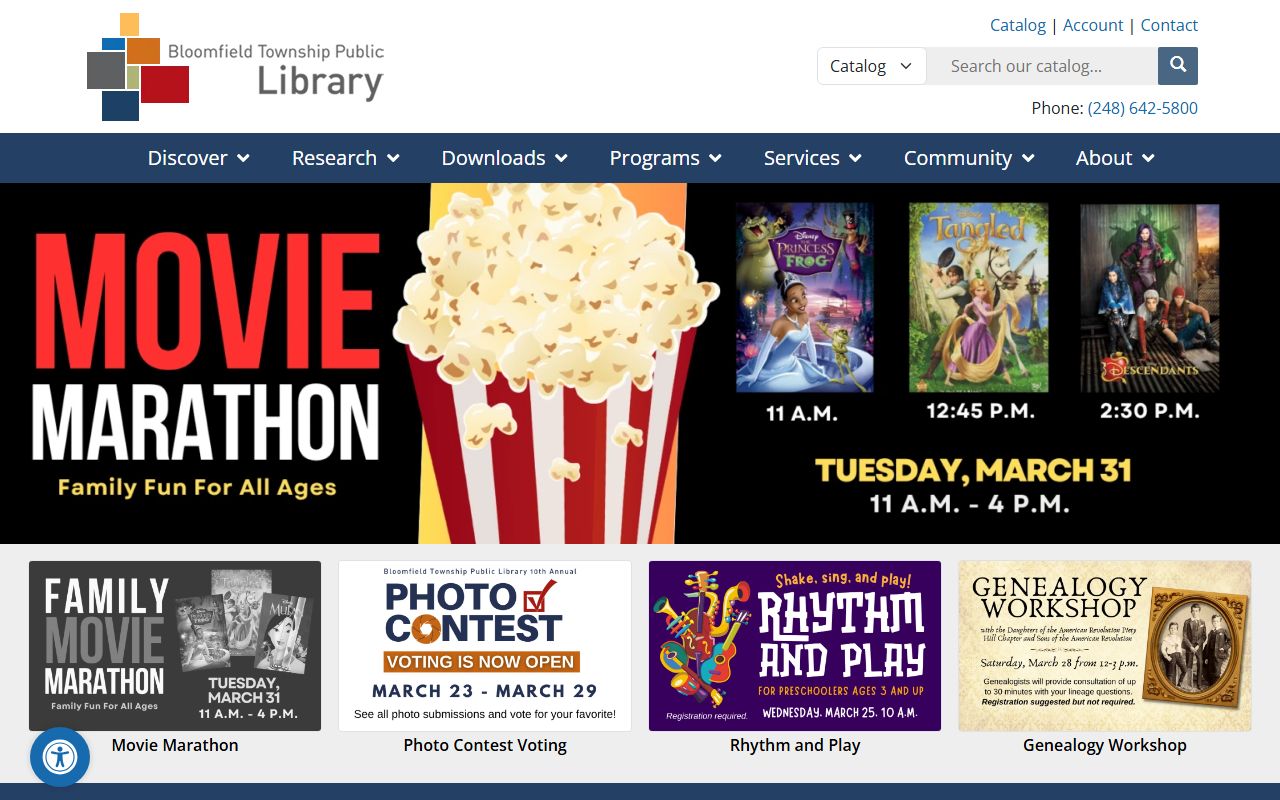1280x800 pixels.
Task: Open the Programs menu
Action: click(x=665, y=158)
